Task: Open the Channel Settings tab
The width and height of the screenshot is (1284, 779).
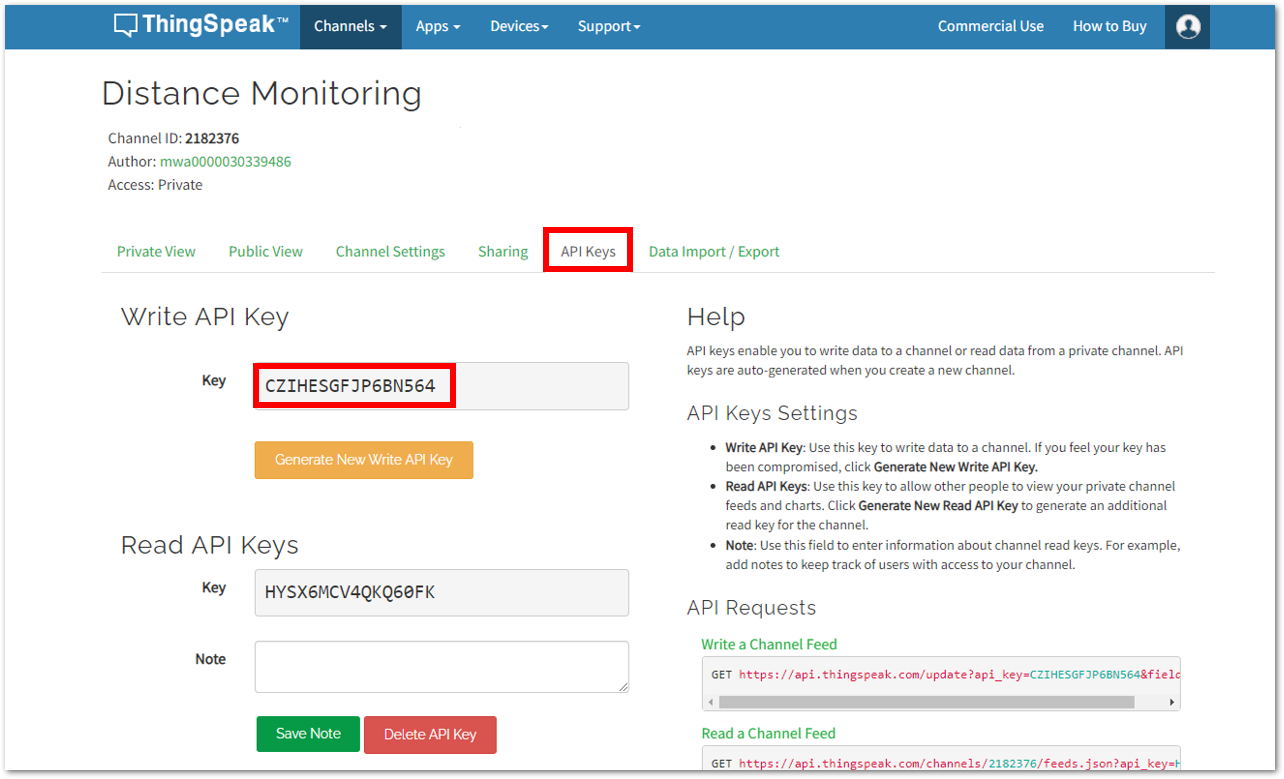Action: 390,251
